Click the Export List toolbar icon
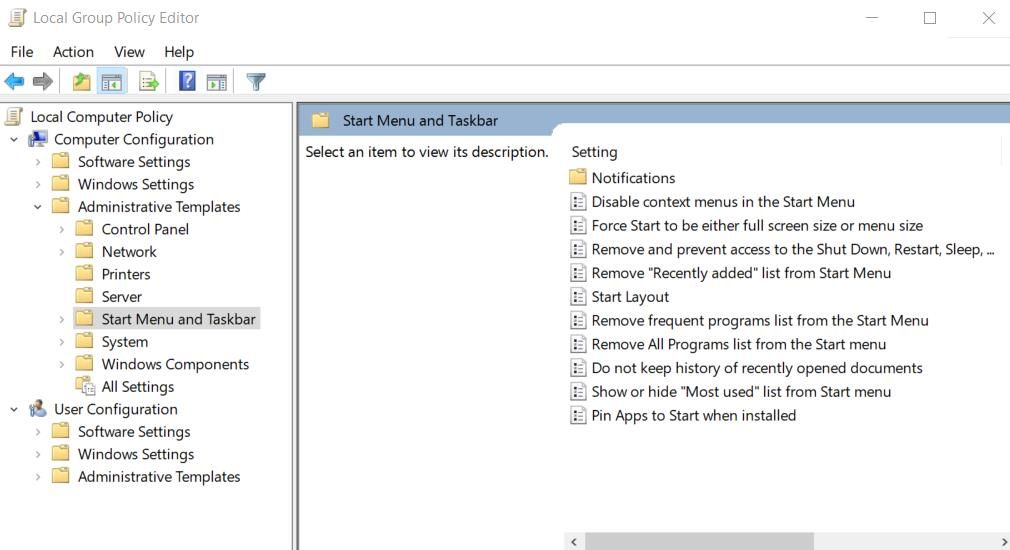 [149, 82]
